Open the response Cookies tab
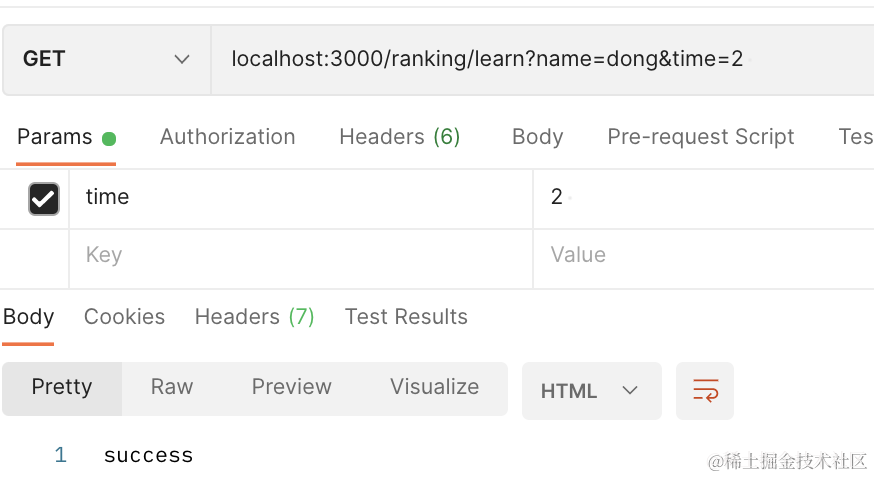874x478 pixels. [124, 317]
